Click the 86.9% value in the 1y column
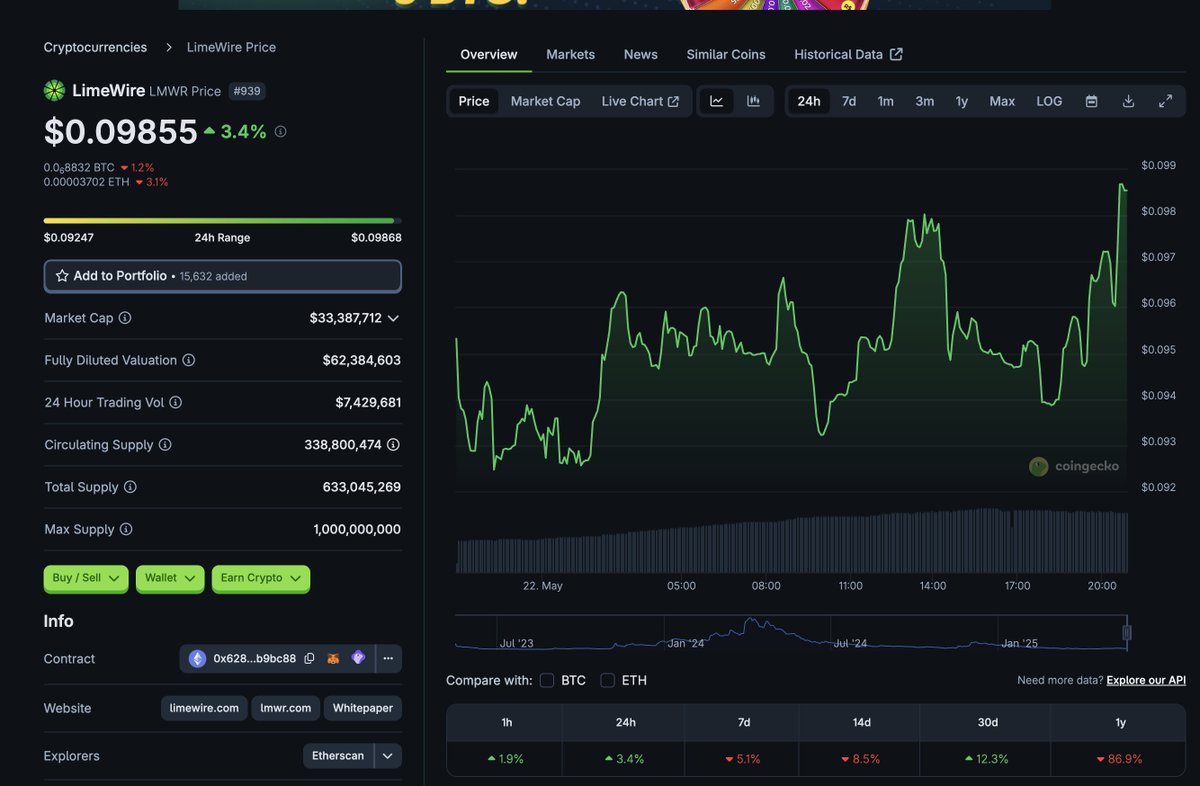 click(x=1120, y=759)
